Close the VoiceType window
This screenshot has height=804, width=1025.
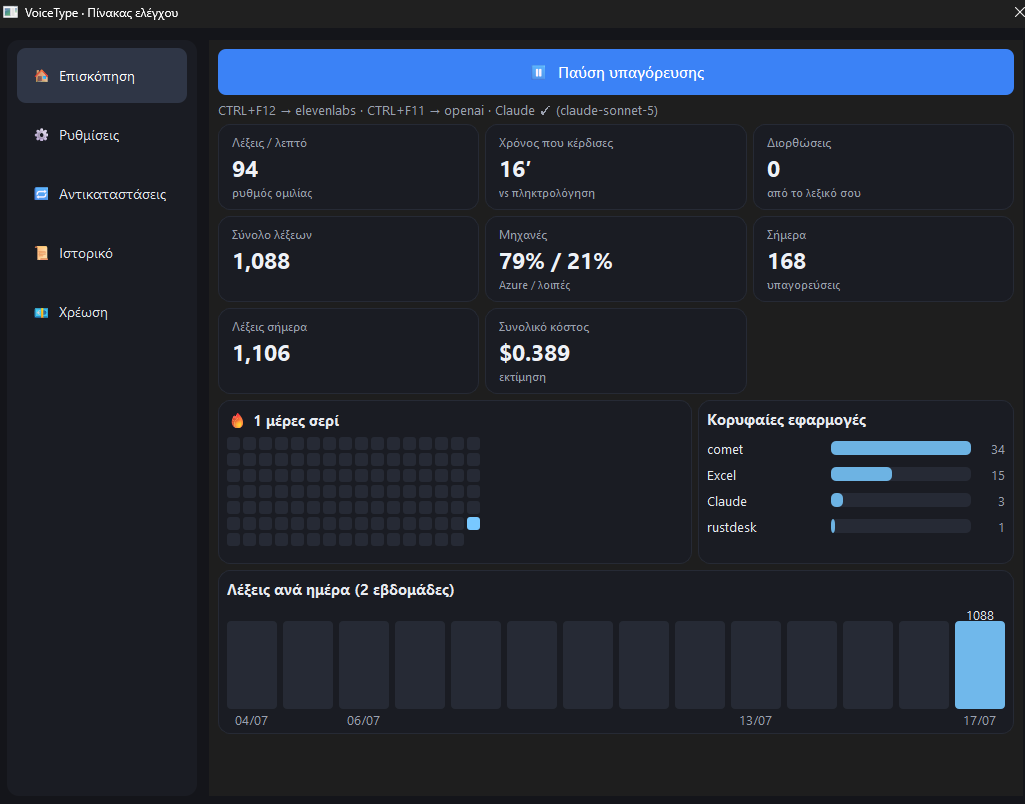1017,12
